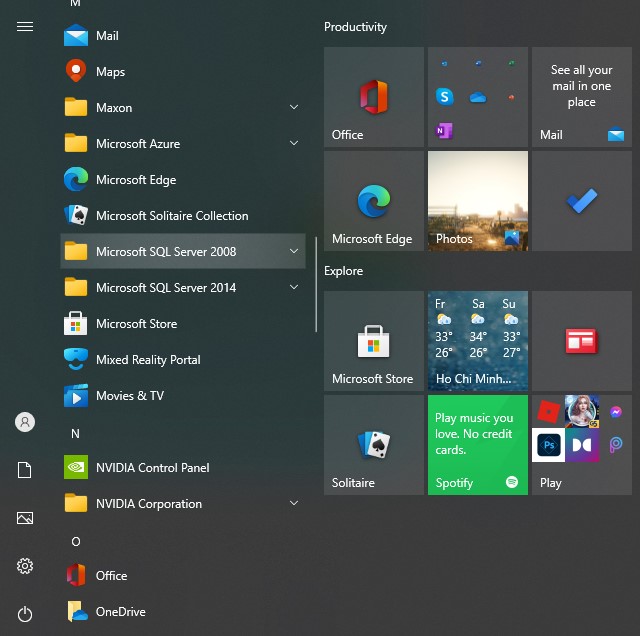Click the user account avatar icon
The image size is (640, 636).
pyautogui.click(x=25, y=422)
